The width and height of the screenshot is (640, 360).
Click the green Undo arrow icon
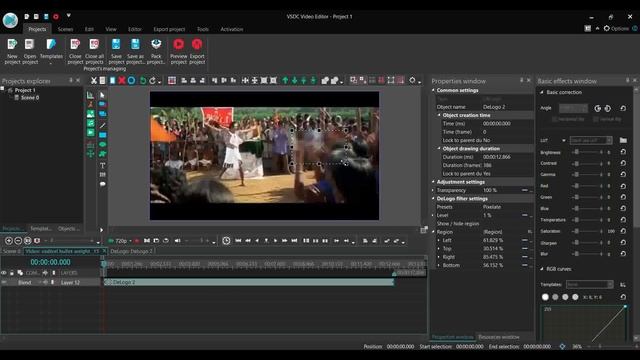[143, 80]
